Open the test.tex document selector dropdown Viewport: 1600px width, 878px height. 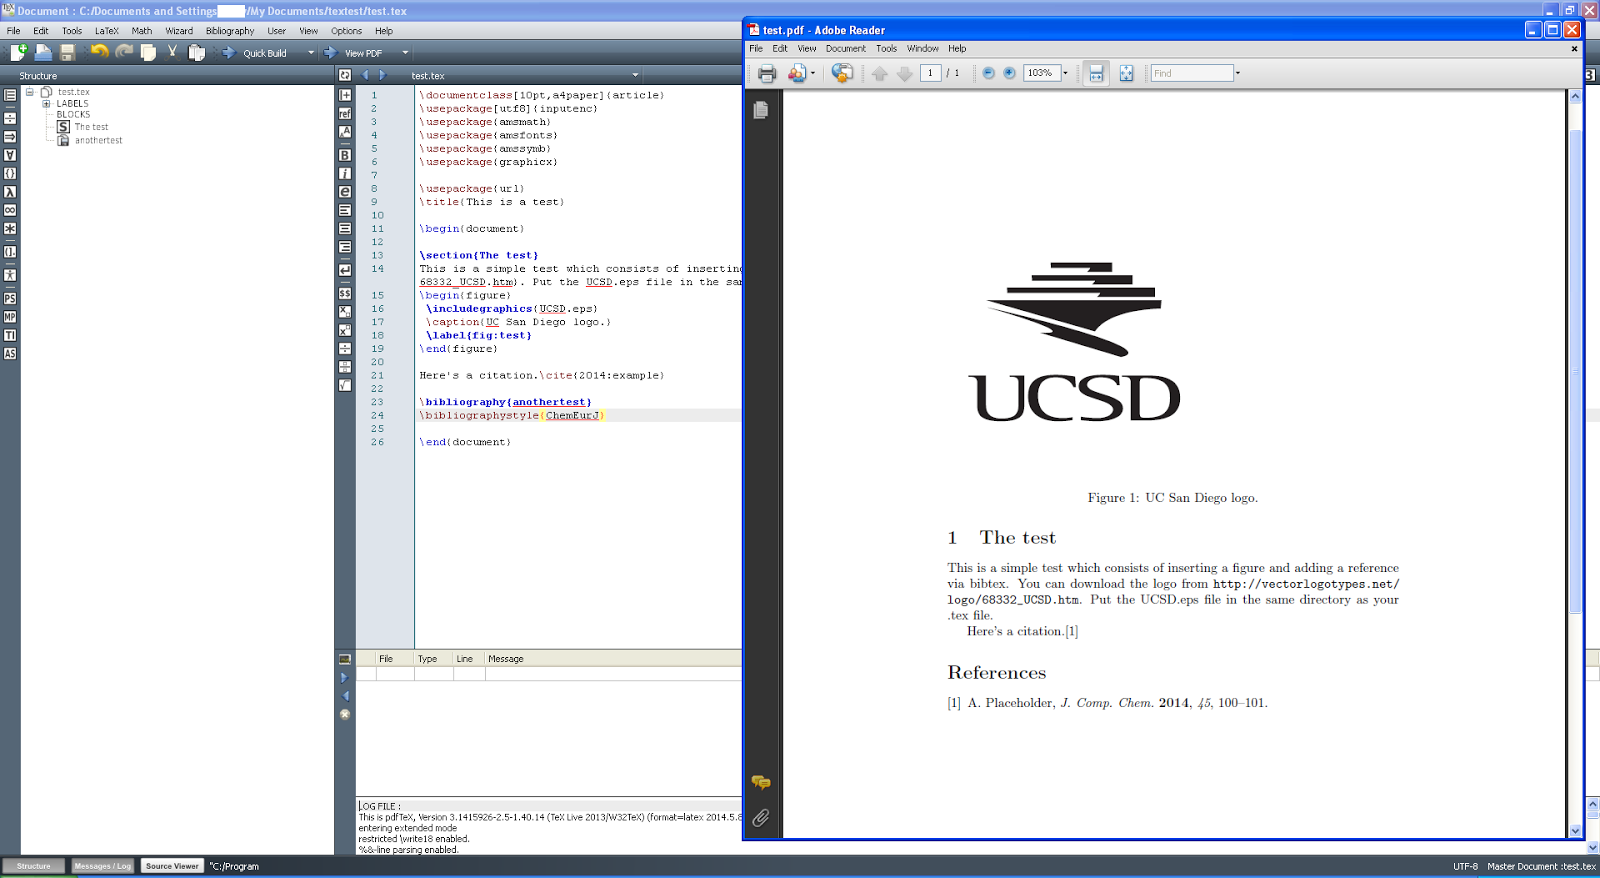tap(635, 75)
